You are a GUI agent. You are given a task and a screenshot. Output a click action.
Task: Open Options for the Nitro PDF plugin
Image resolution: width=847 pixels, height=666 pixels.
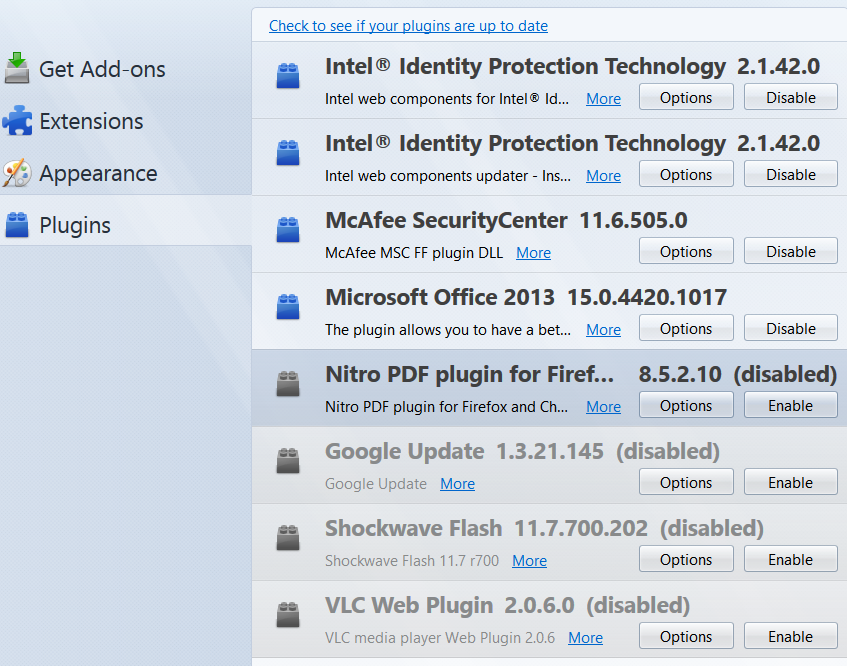click(686, 406)
